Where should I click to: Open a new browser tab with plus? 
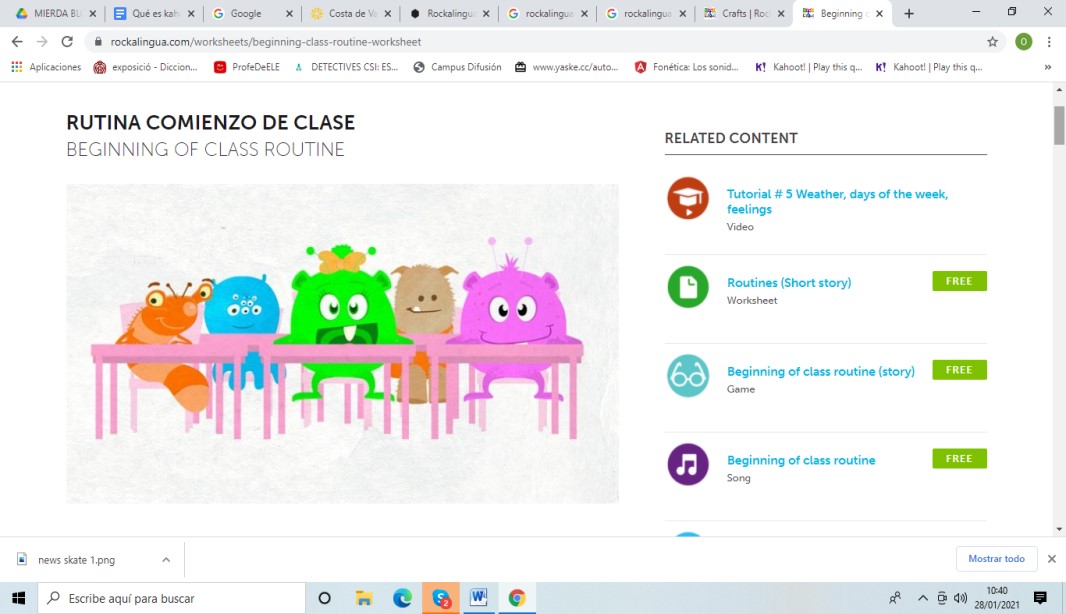click(x=909, y=13)
